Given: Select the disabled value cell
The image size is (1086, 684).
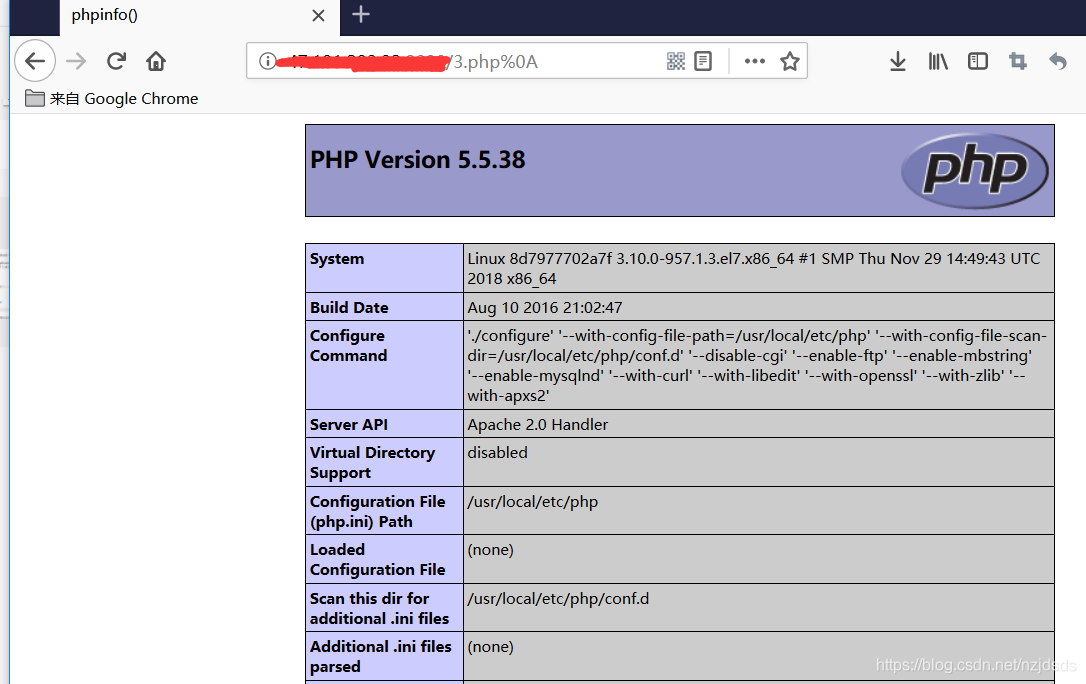Looking at the screenshot, I should (x=758, y=462).
